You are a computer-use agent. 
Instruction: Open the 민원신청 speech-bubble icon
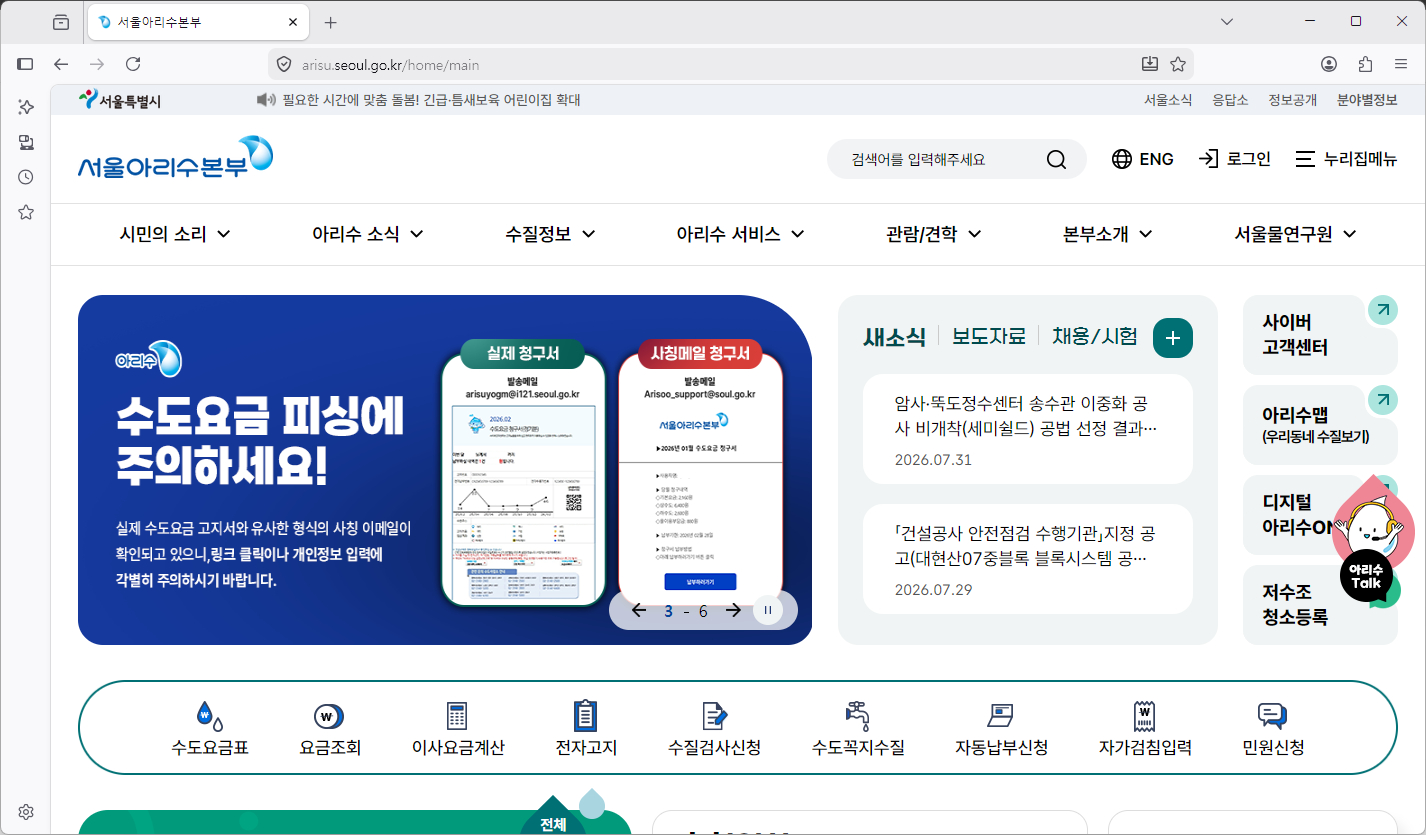coord(1272,716)
